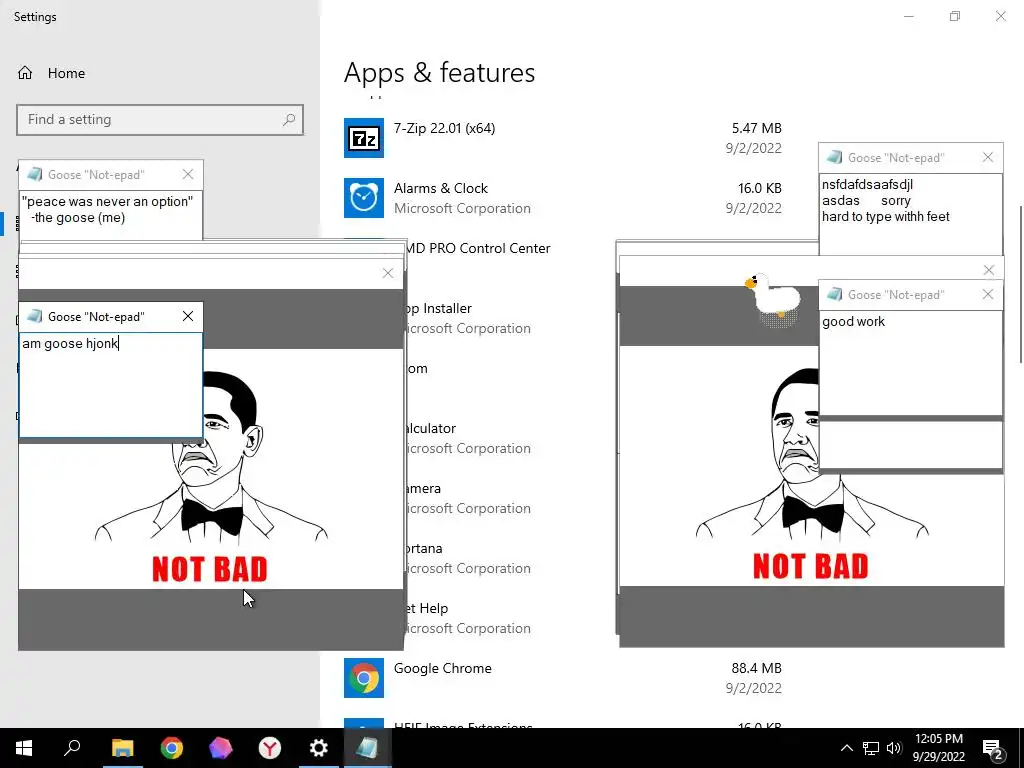
Task: Select the Google Chrome list entry name
Action: coord(443,668)
